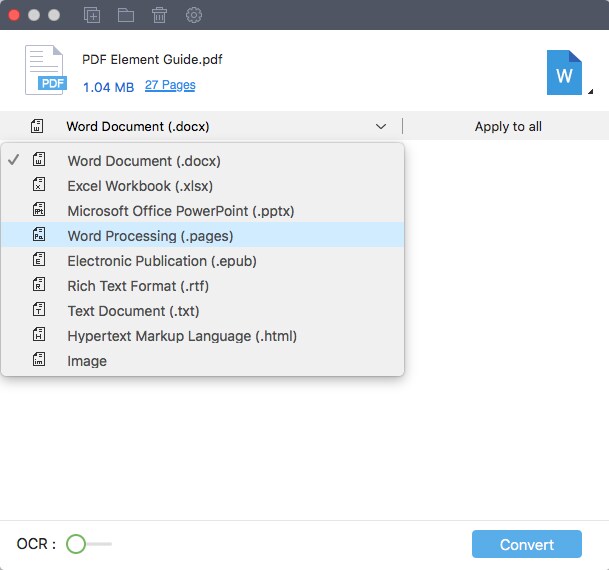This screenshot has height=570, width=609.
Task: Click the Word output format icon
Action: pos(564,73)
